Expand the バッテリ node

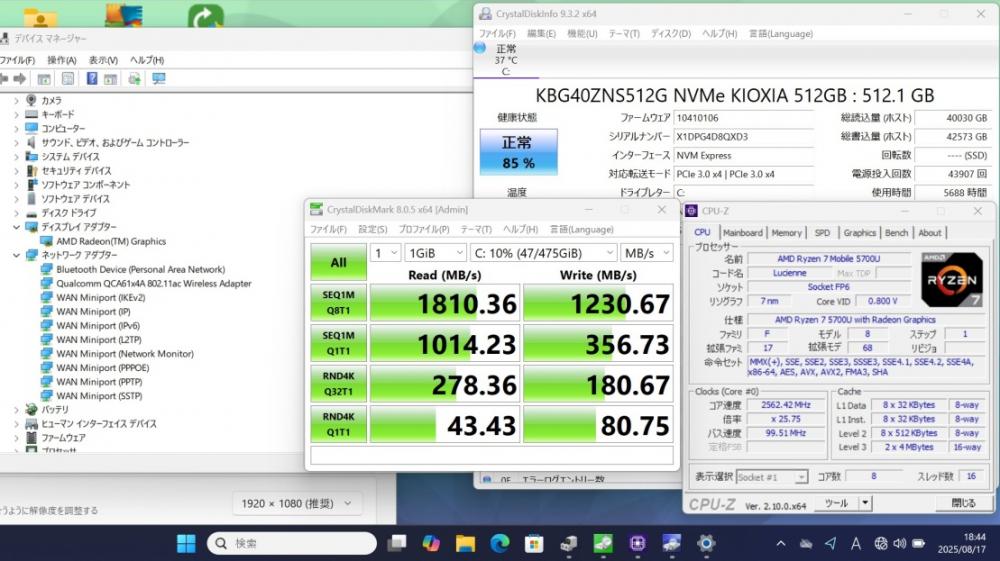17,409
